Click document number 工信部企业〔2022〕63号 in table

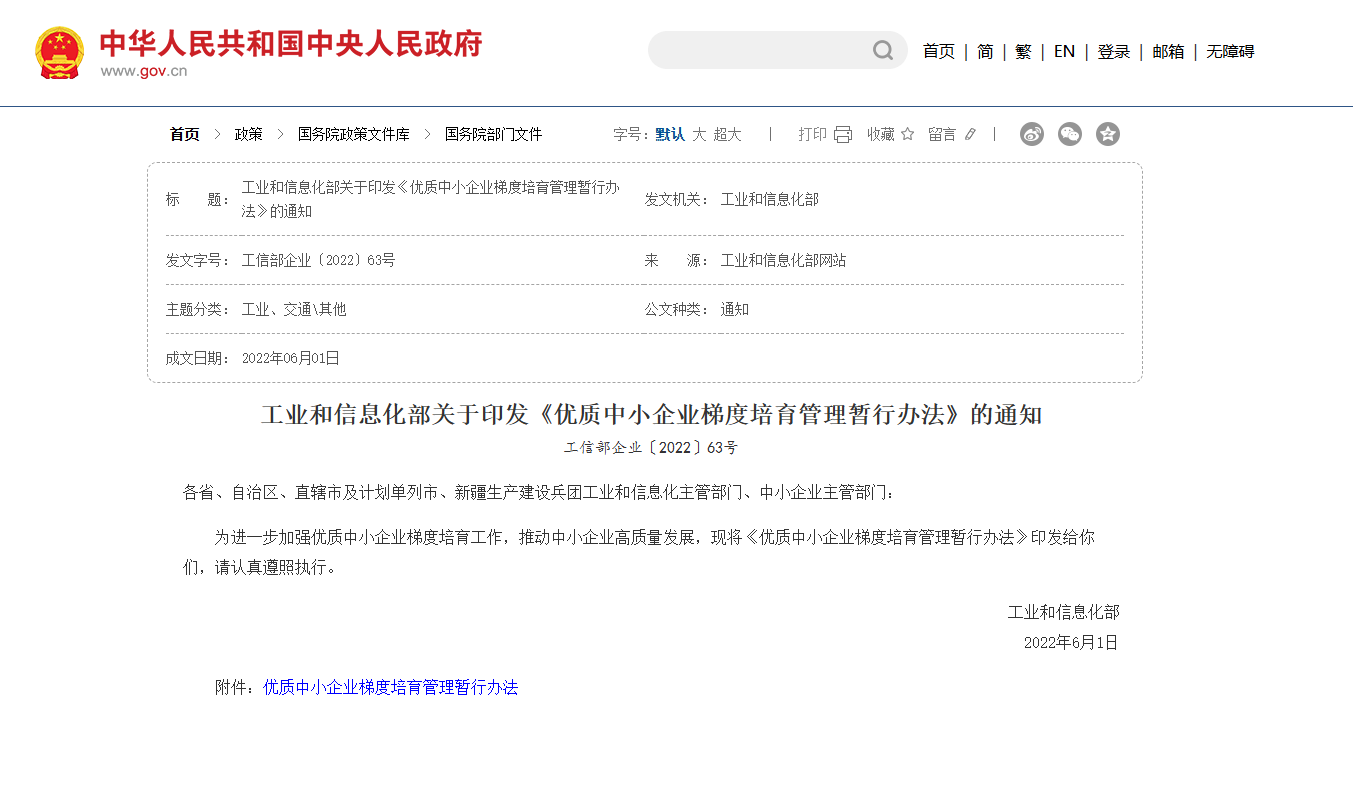click(319, 260)
